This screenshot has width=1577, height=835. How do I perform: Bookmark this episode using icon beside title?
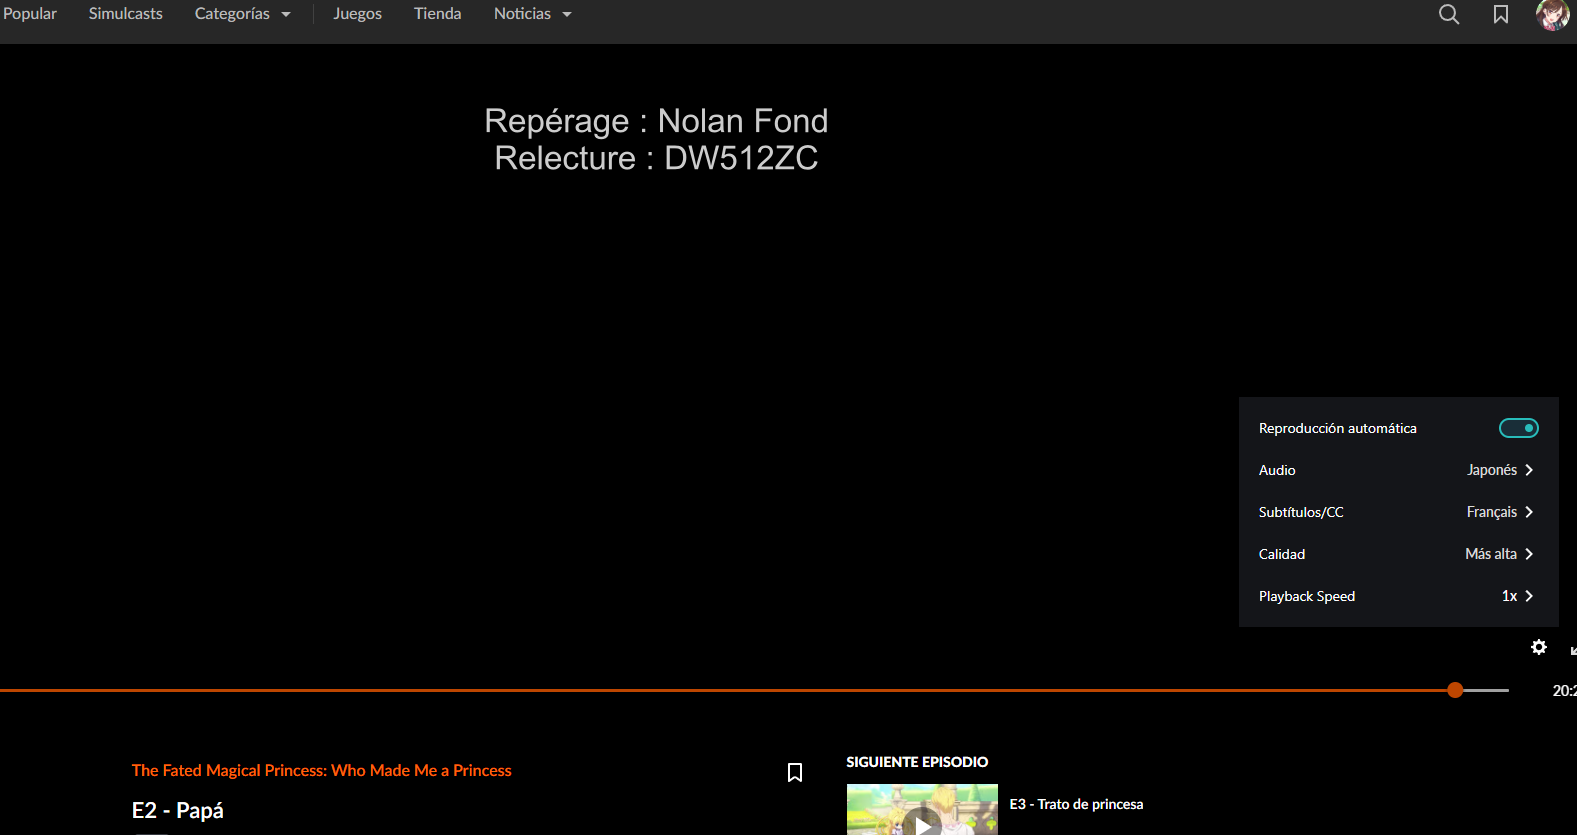[795, 772]
